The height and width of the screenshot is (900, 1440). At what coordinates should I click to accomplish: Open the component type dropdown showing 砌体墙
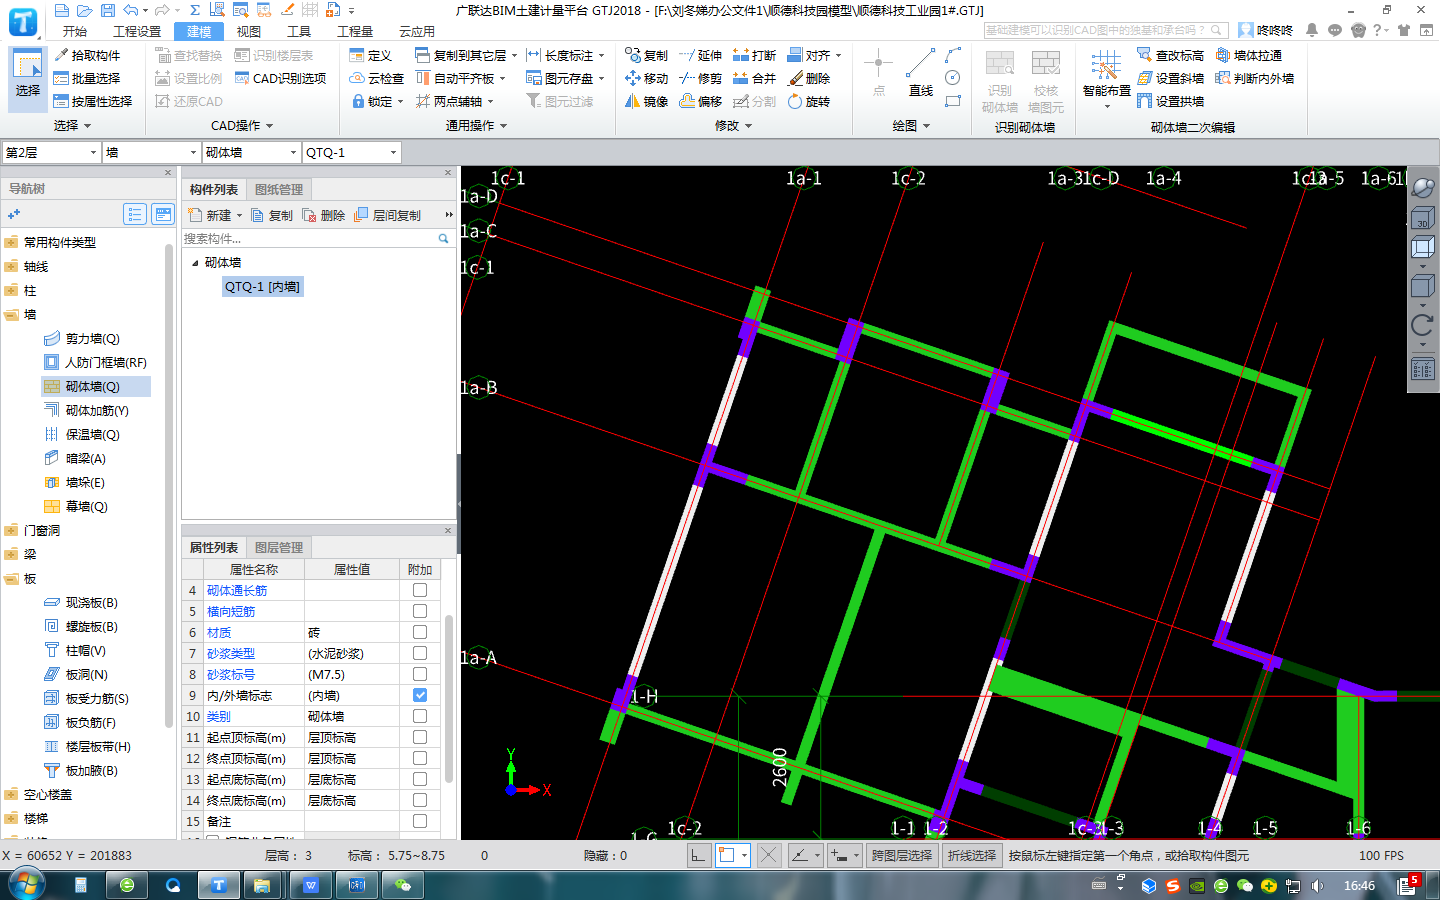click(251, 152)
